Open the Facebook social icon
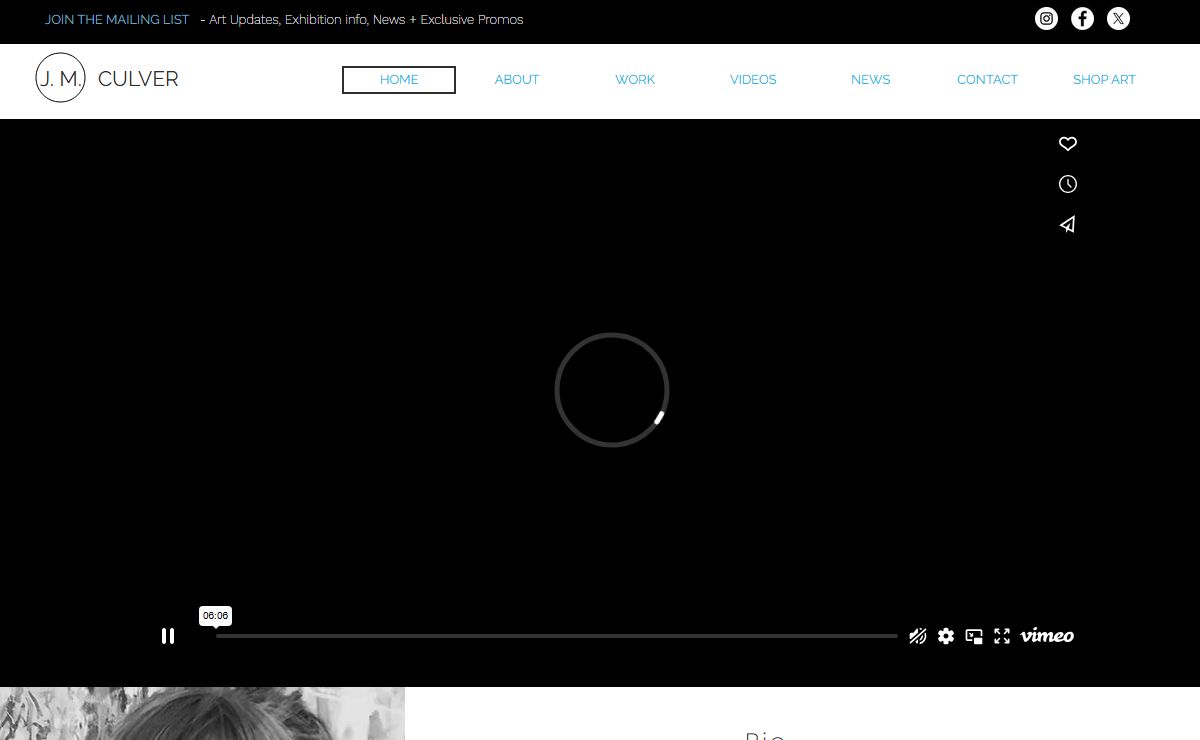Screen dimensions: 1200x740 [x=1082, y=18]
